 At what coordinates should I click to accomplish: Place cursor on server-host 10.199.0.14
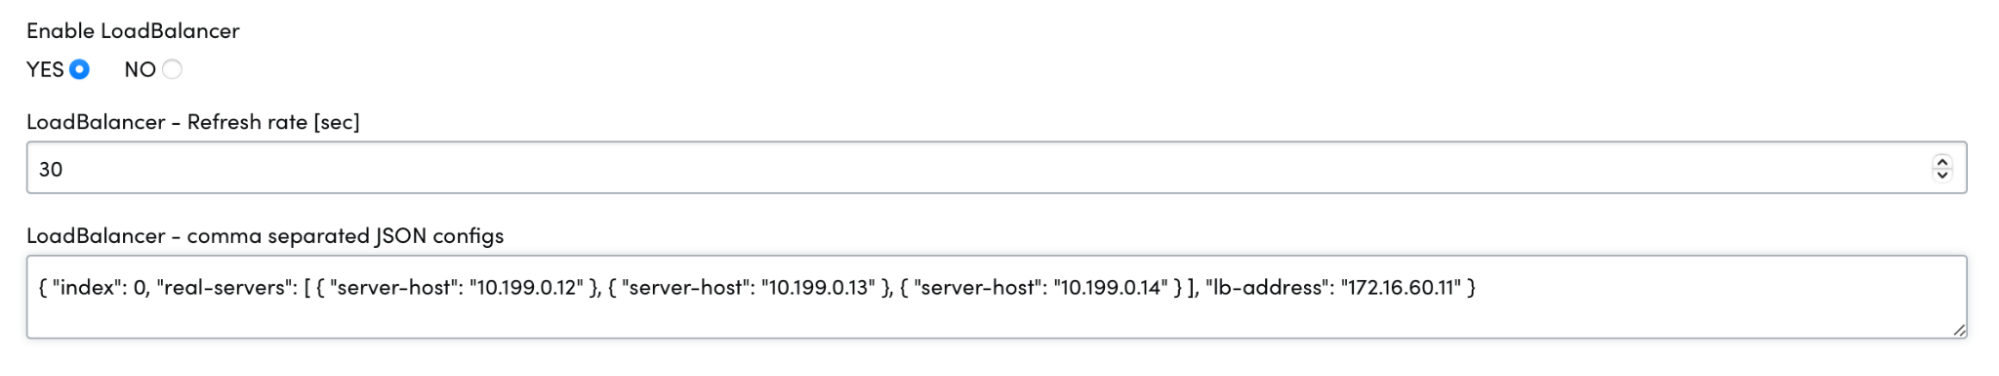point(1111,288)
